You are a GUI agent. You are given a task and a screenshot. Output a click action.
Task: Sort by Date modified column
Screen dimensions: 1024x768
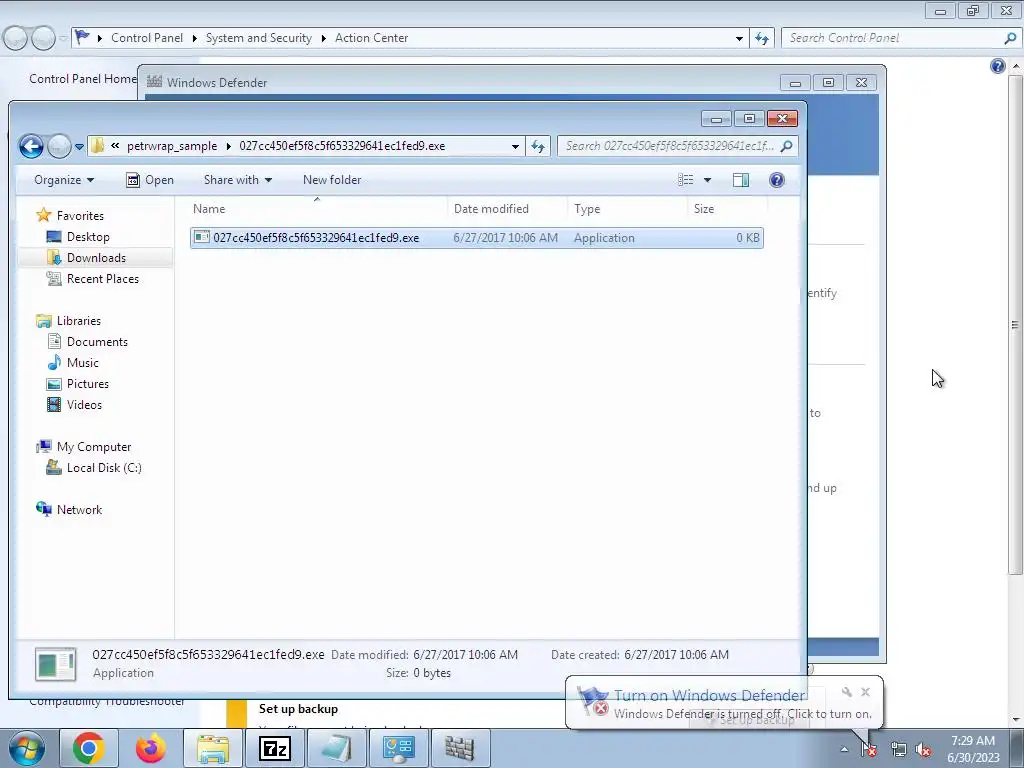(507, 208)
